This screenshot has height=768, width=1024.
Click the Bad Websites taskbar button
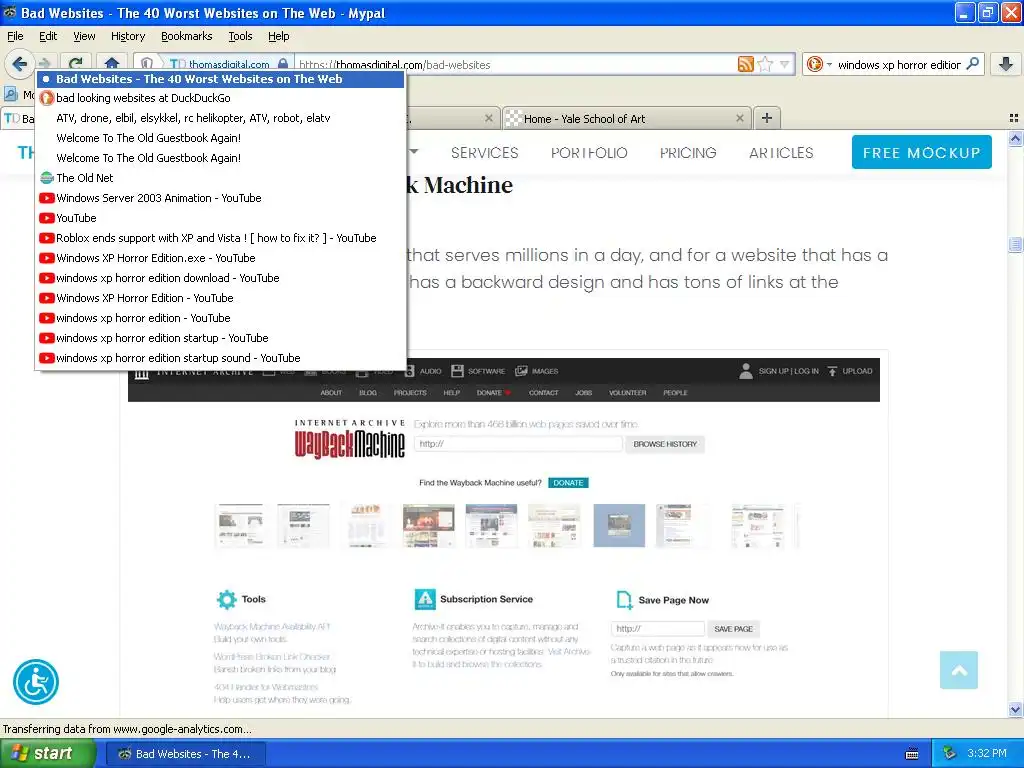point(185,754)
